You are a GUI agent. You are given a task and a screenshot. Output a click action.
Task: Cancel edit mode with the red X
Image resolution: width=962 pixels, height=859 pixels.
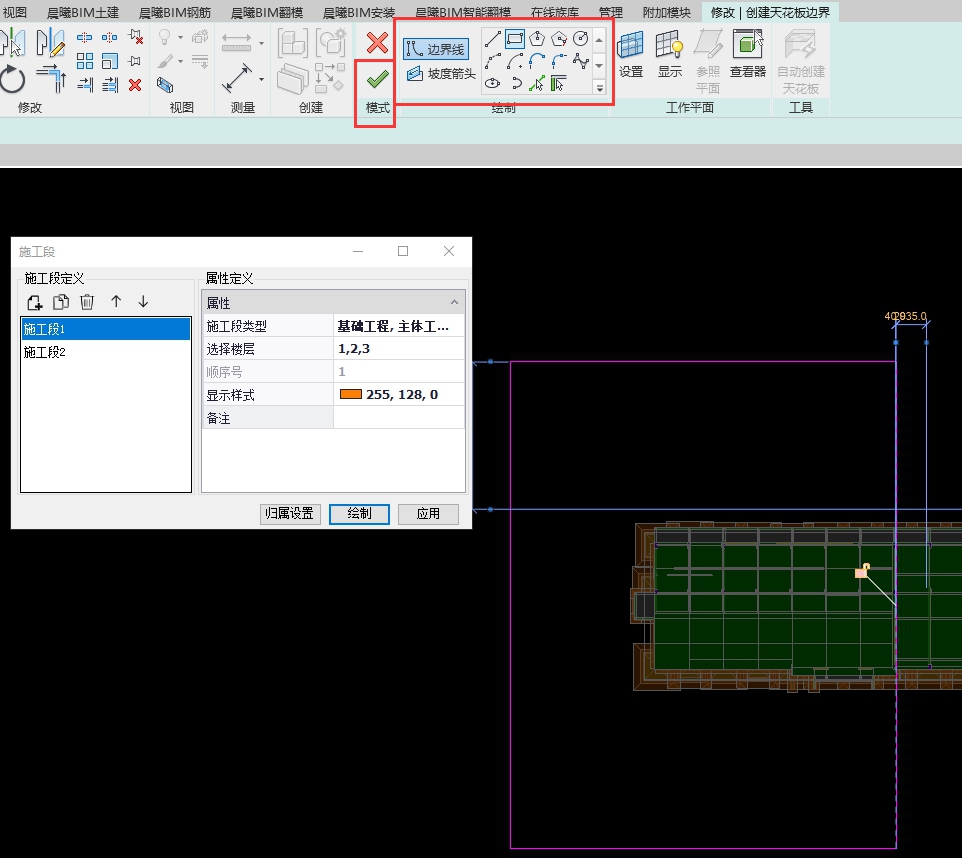coord(377,43)
